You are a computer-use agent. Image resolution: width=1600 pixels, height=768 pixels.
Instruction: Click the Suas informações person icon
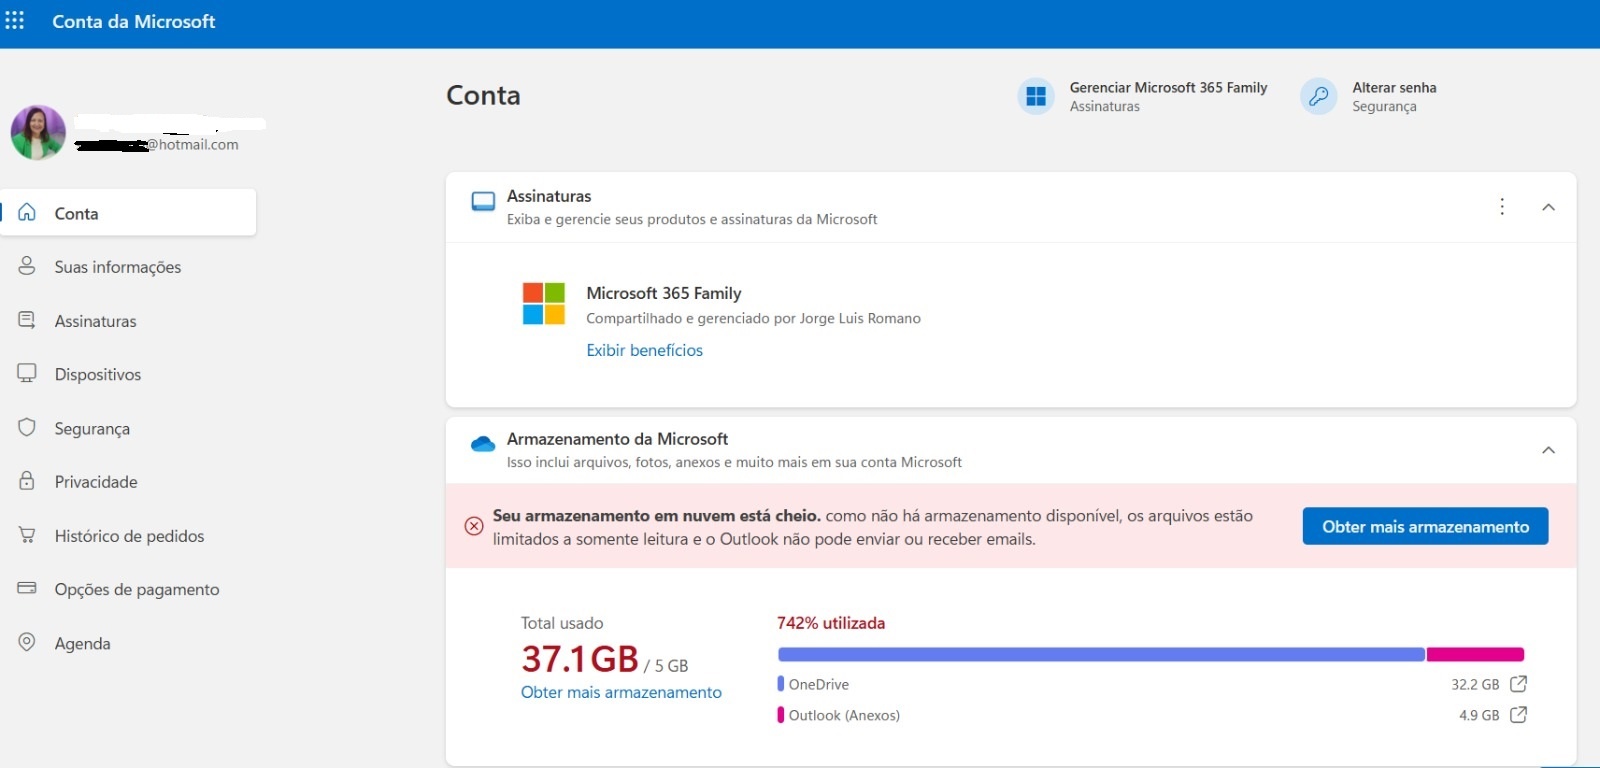coord(27,266)
